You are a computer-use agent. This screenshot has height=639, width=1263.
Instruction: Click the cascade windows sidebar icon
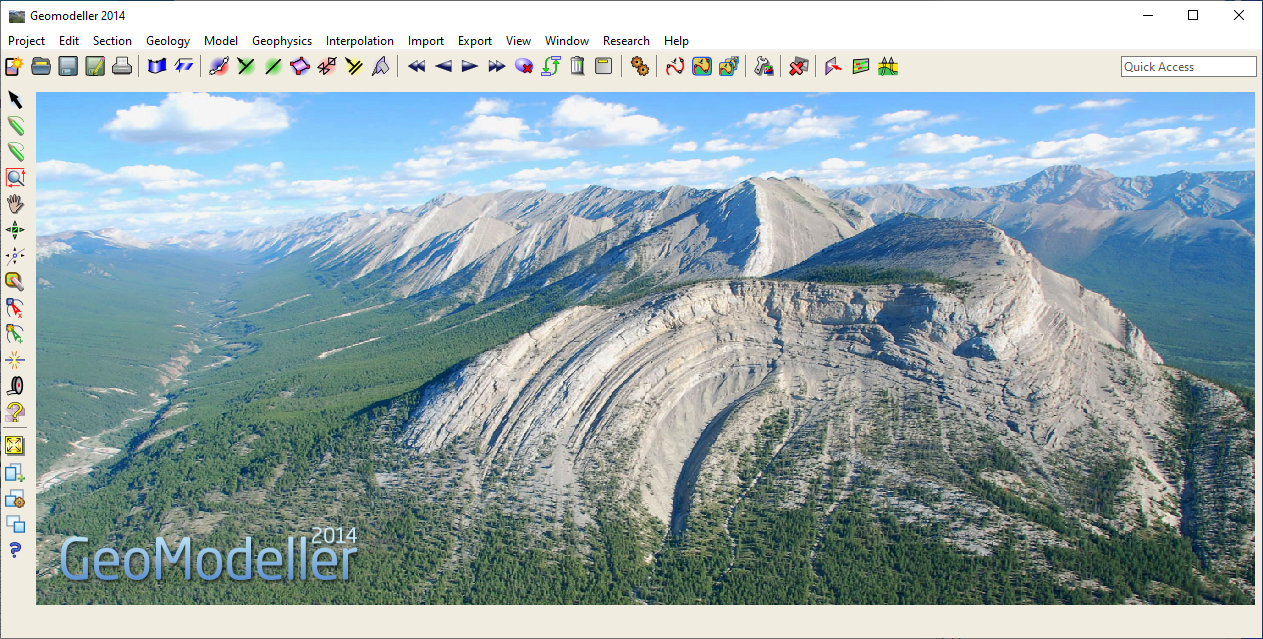point(16,524)
